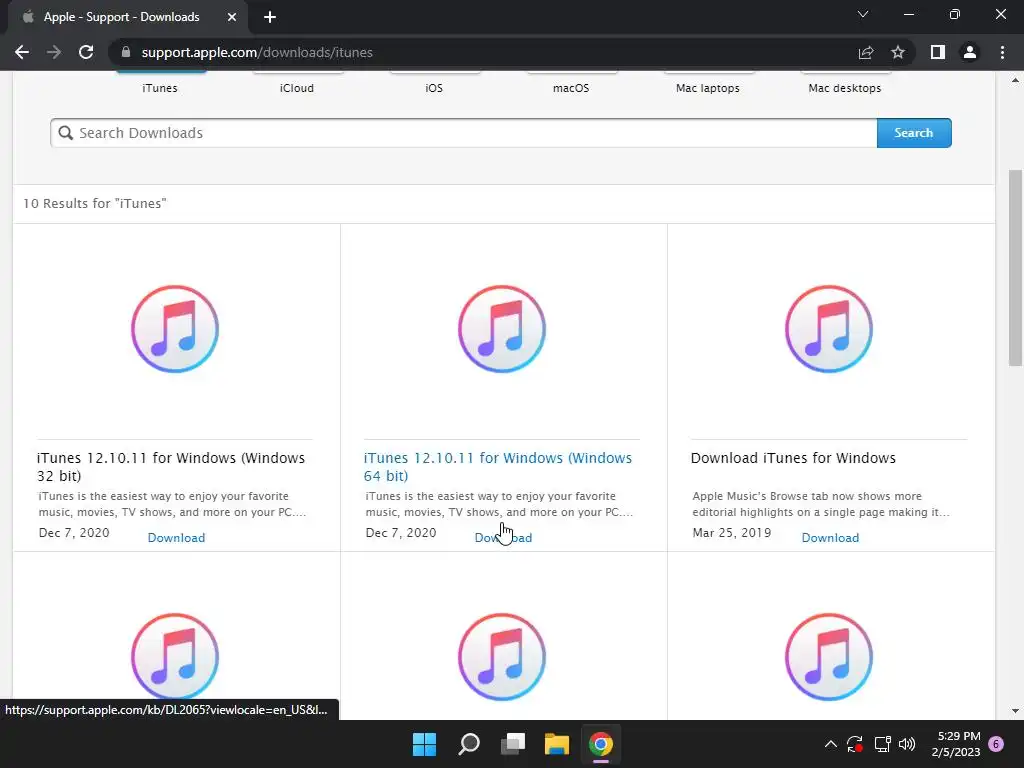Viewport: 1024px width, 768px height.
Task: Click middle iTunes icon in second row
Action: [x=502, y=657]
